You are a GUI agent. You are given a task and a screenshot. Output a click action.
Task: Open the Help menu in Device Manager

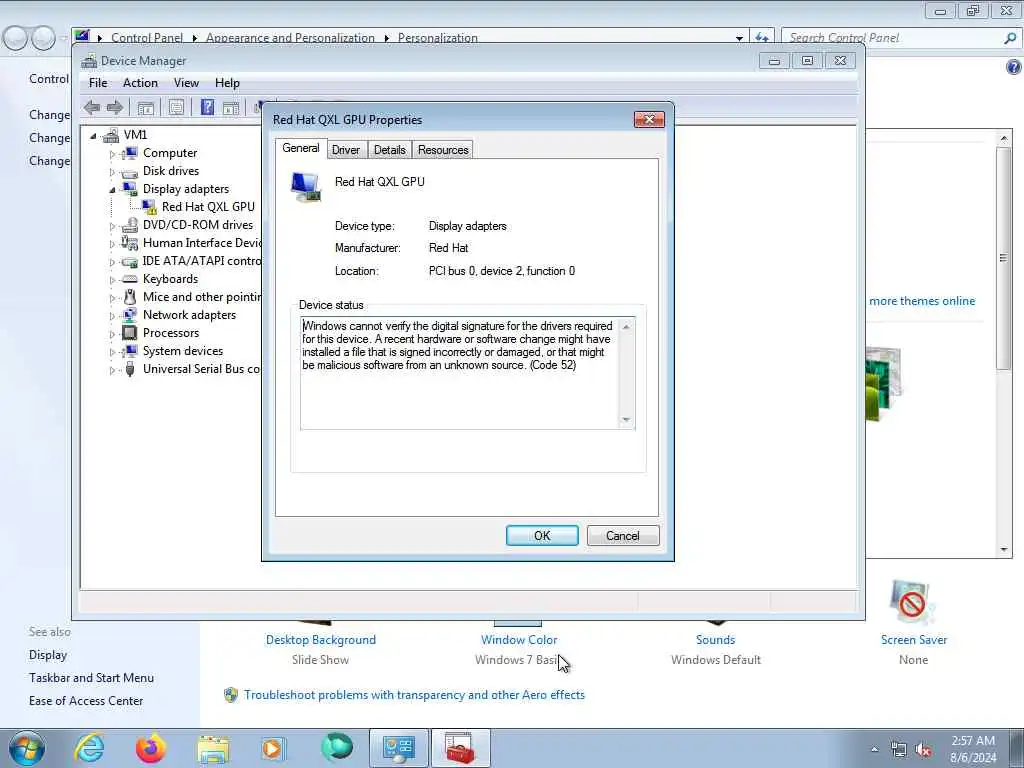(x=227, y=83)
